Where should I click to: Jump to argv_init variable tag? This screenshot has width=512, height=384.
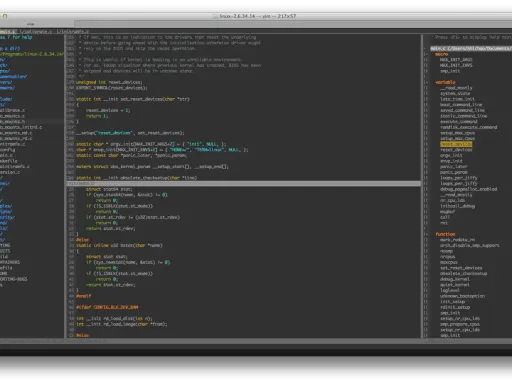451,155
